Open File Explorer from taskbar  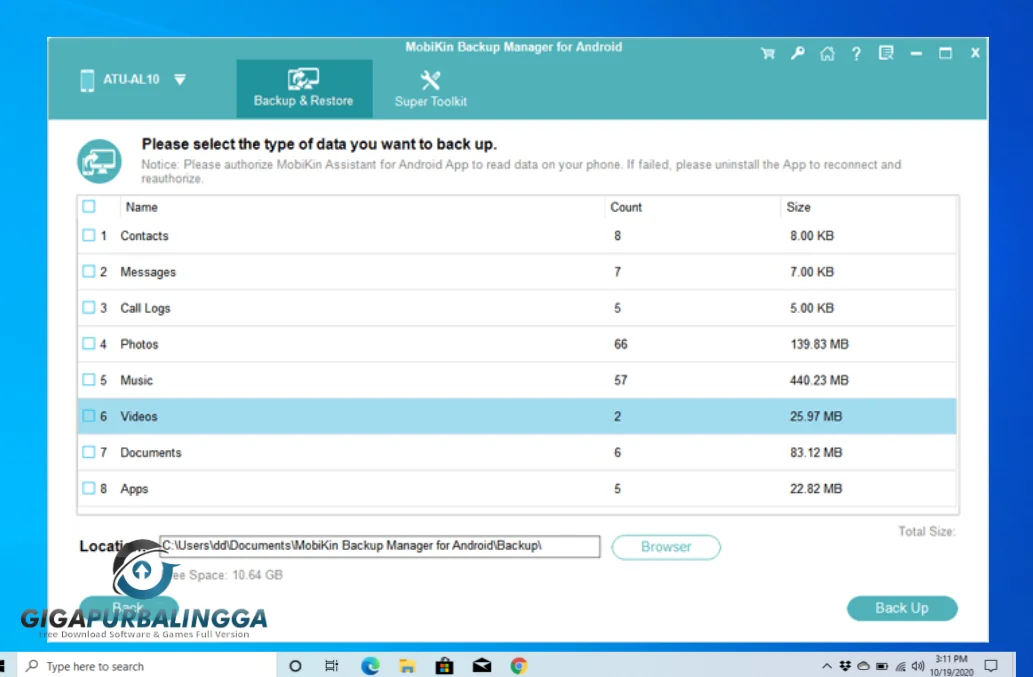tap(407, 666)
